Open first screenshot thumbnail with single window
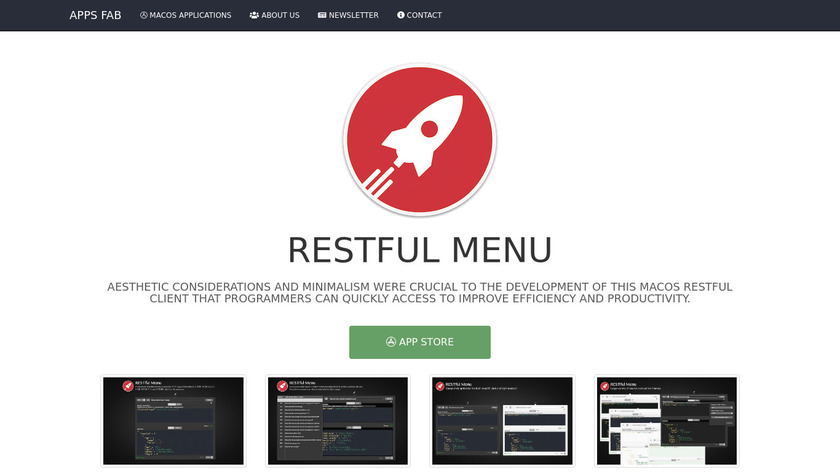This screenshot has width=840, height=472. 174,421
